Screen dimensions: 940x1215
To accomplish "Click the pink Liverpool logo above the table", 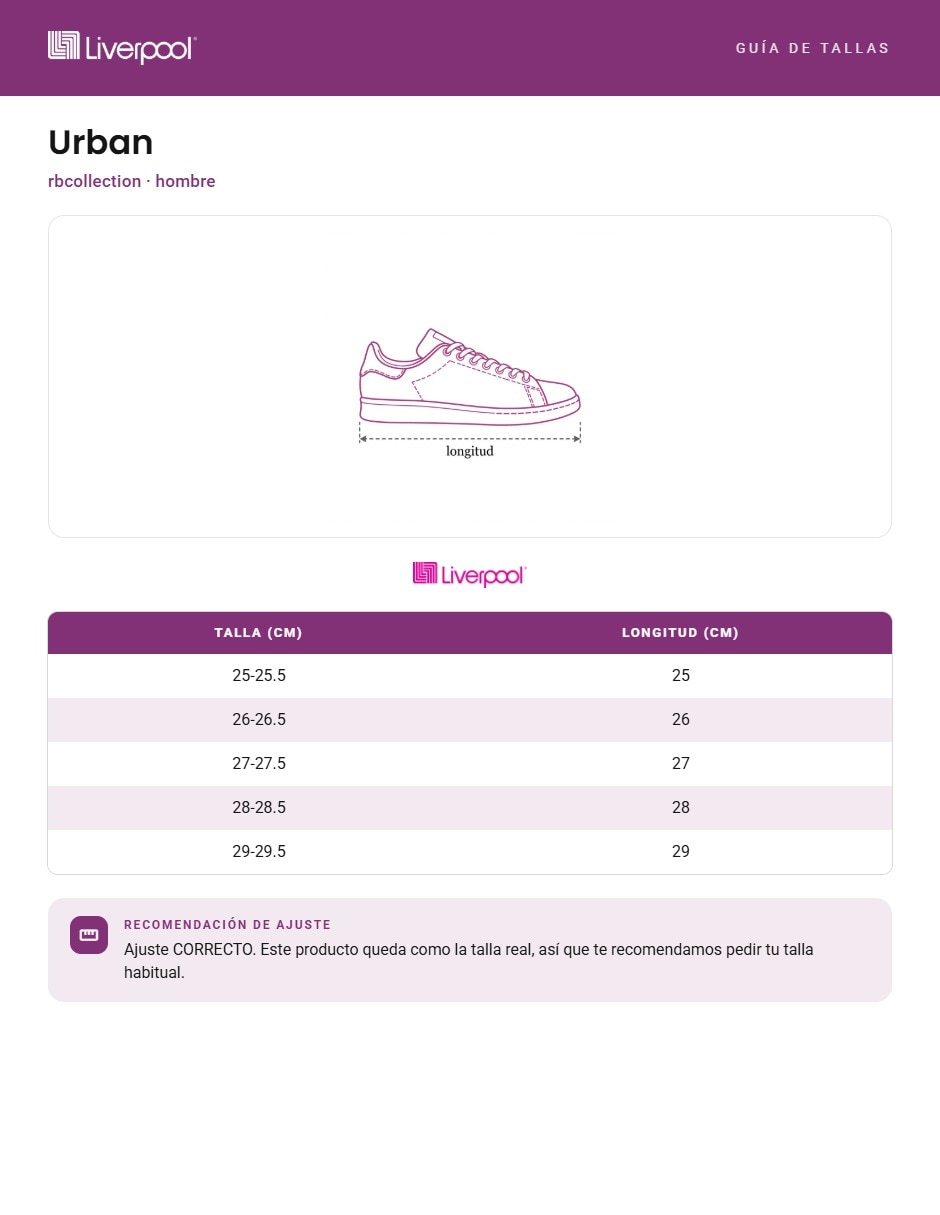I will pos(469,574).
